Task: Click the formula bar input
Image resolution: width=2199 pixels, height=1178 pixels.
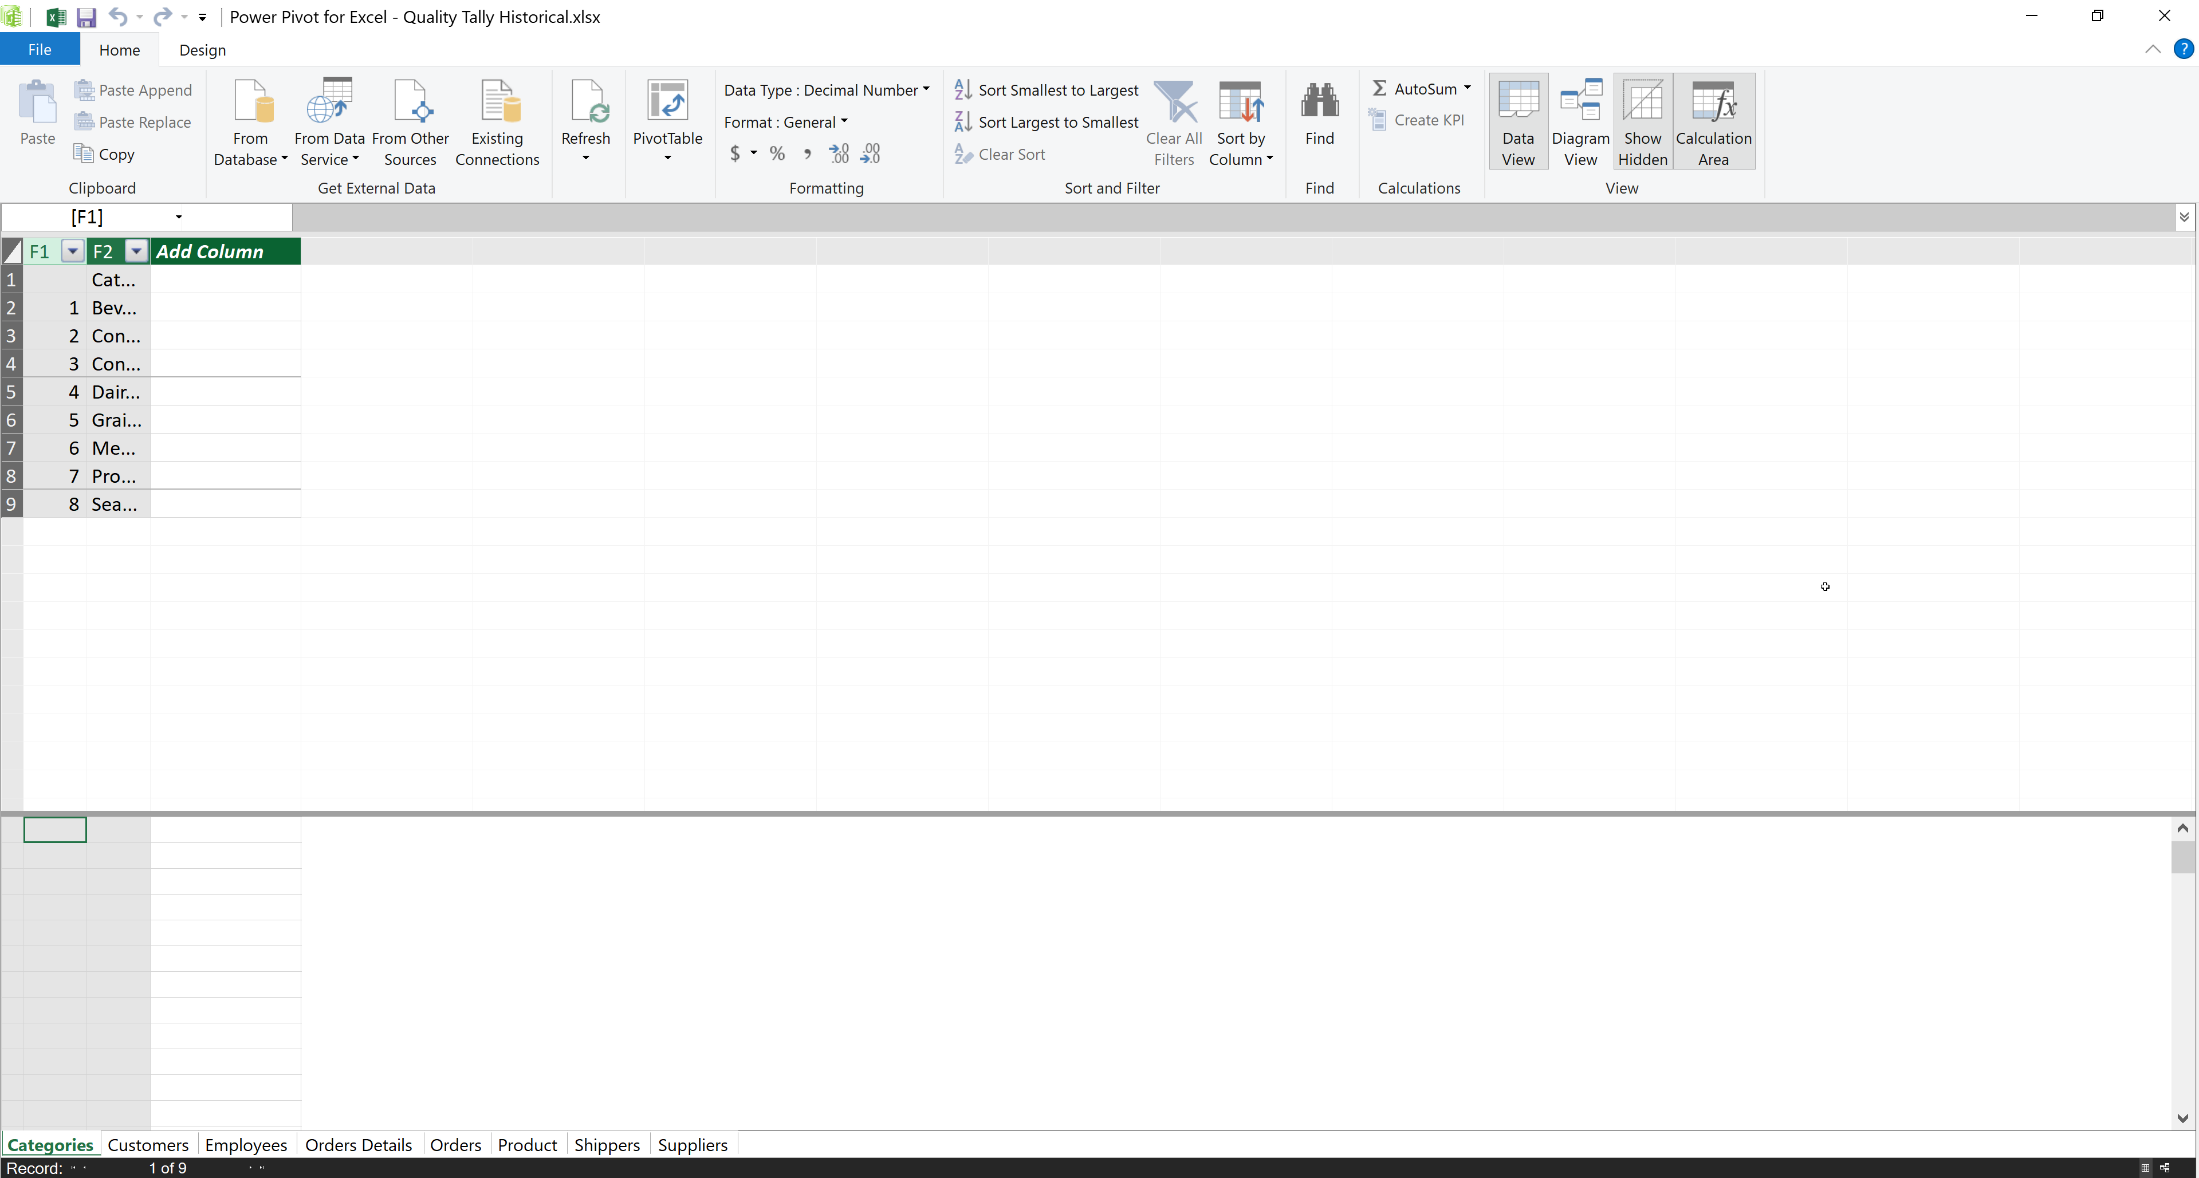Action: pos(1233,217)
